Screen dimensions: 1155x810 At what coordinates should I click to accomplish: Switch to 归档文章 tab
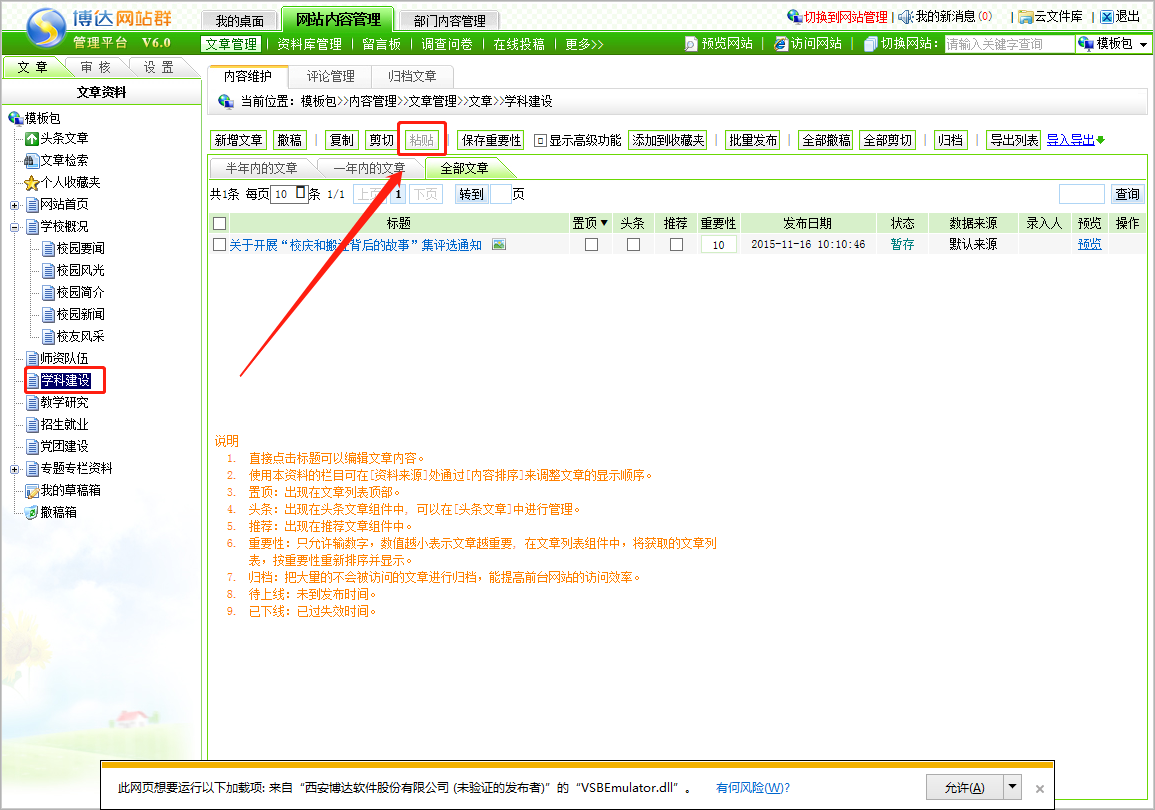click(412, 77)
